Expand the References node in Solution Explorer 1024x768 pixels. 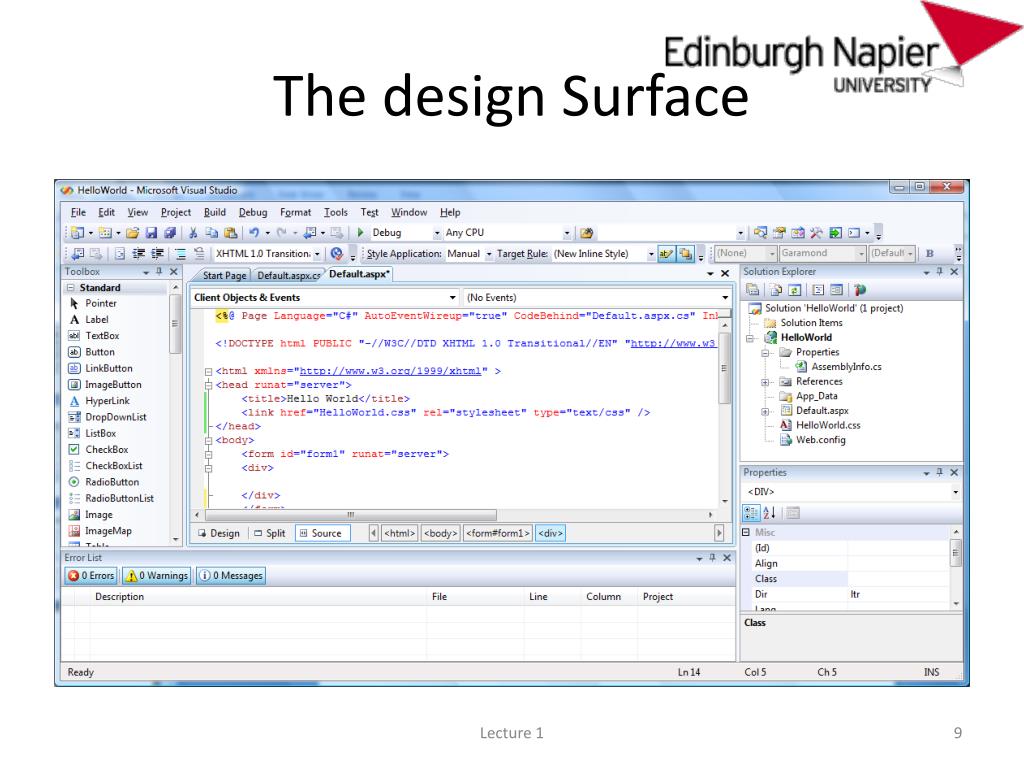click(x=765, y=382)
